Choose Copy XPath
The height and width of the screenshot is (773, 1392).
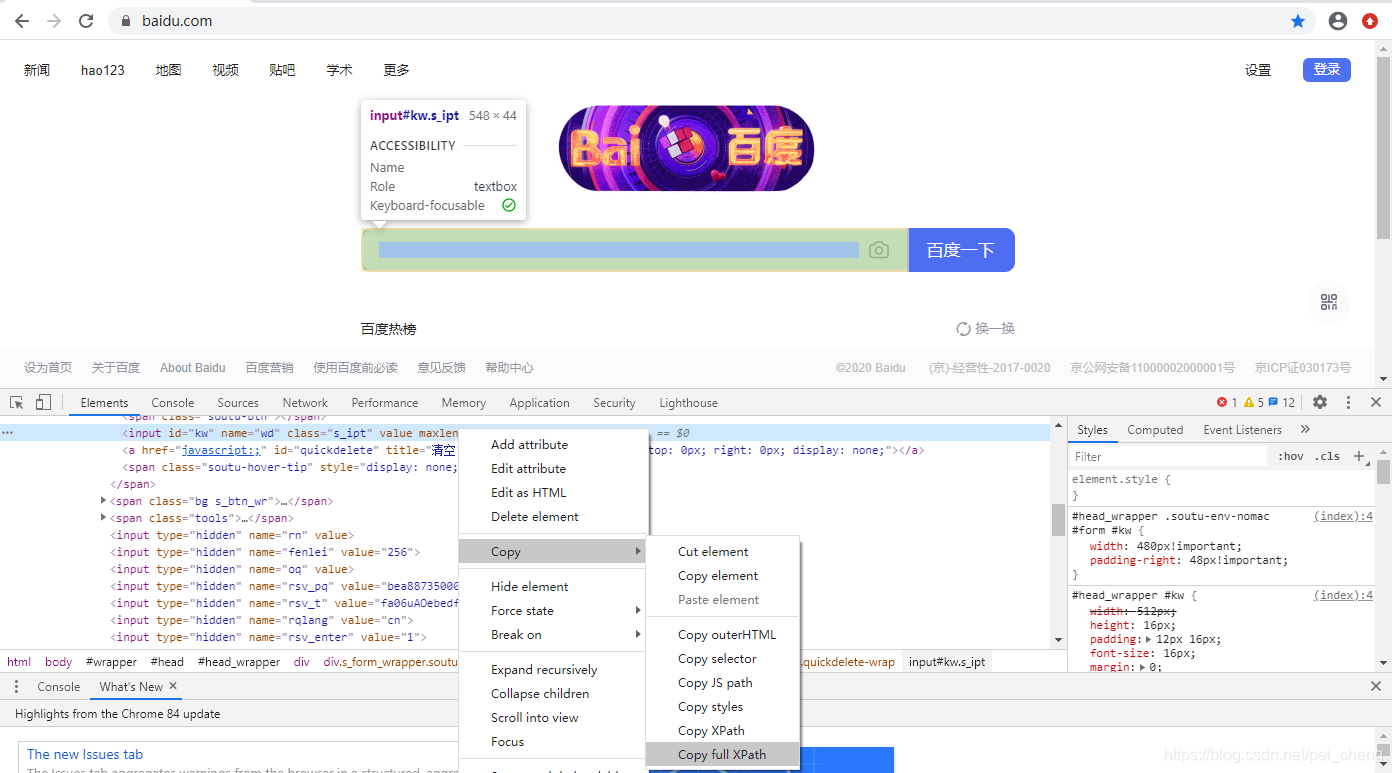[x=723, y=731]
